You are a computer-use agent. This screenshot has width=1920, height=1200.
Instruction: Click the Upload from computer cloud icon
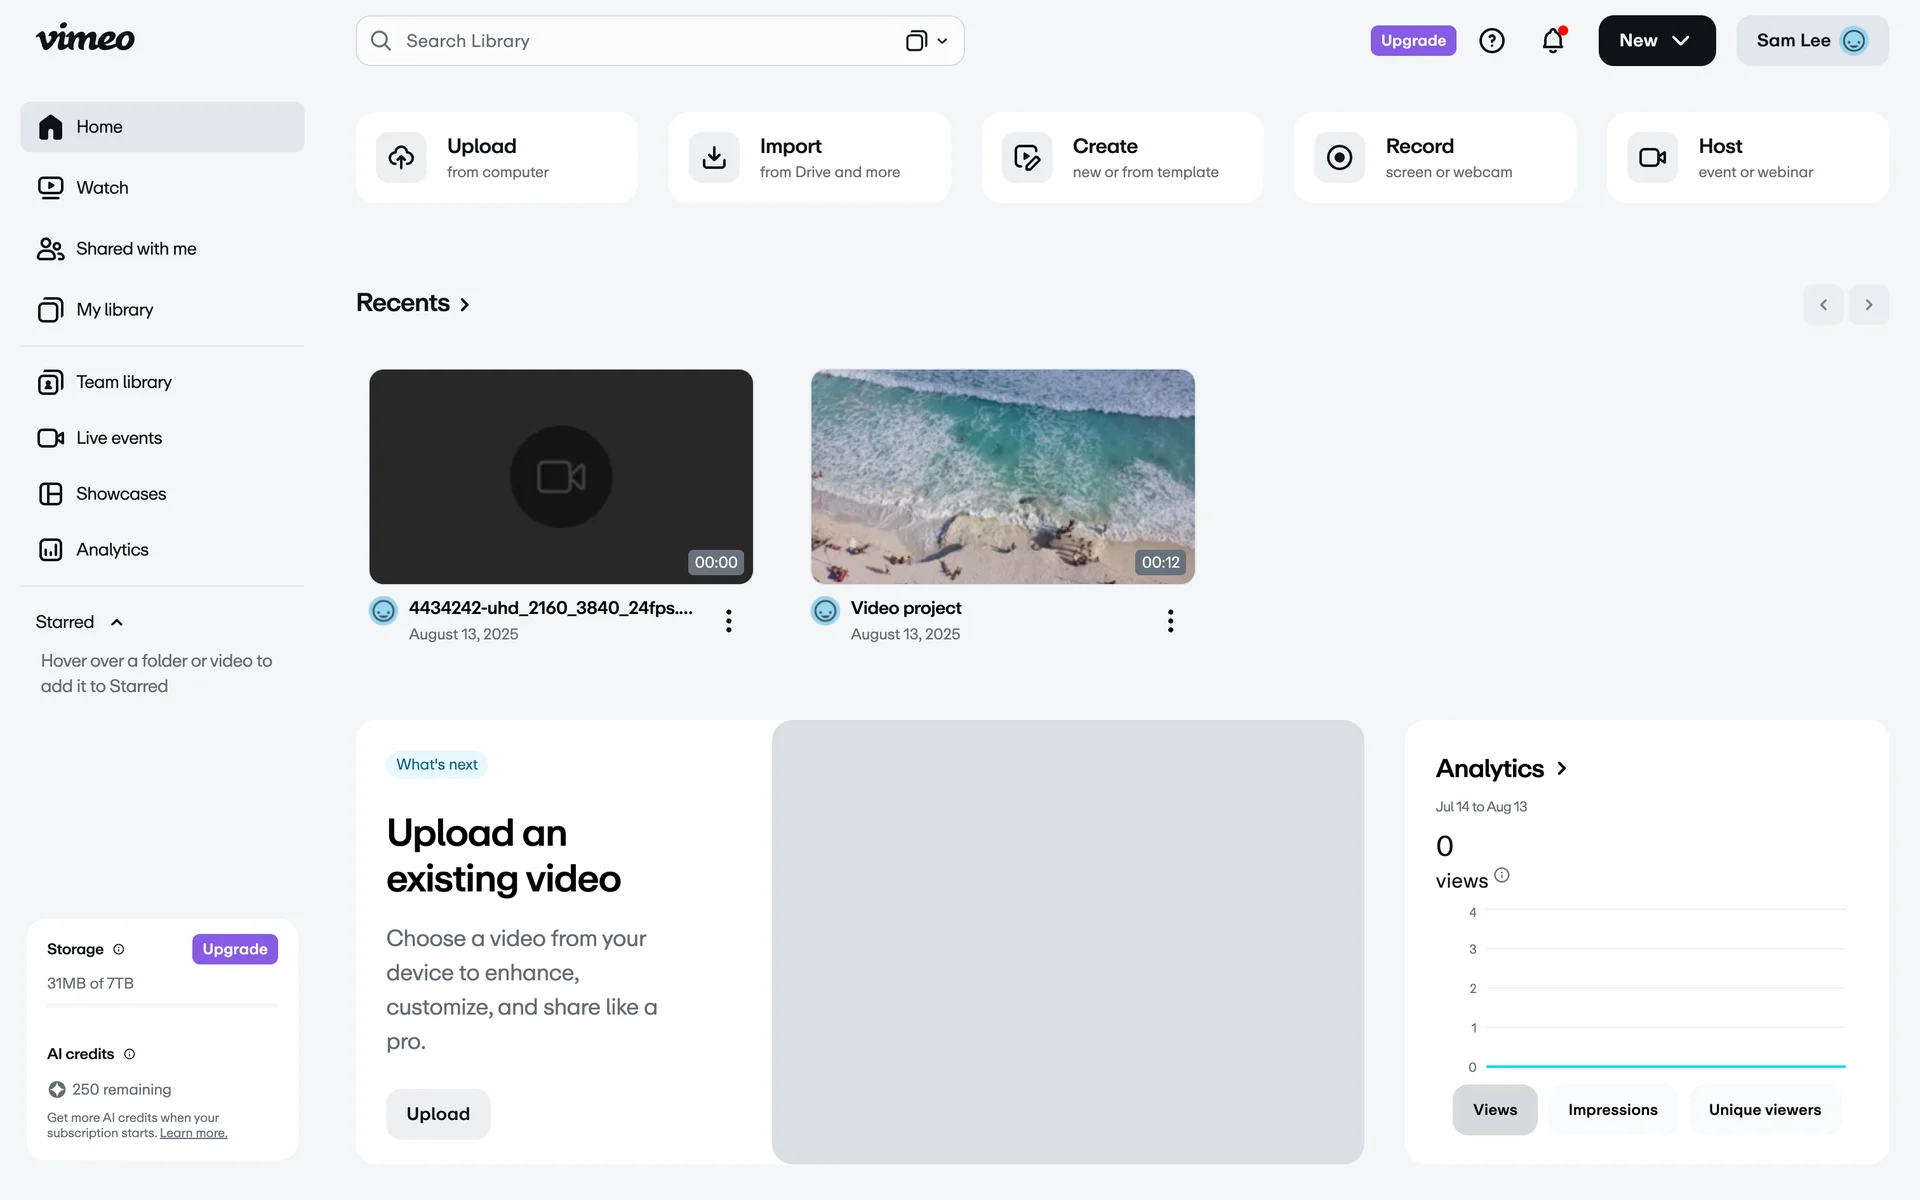coord(401,158)
